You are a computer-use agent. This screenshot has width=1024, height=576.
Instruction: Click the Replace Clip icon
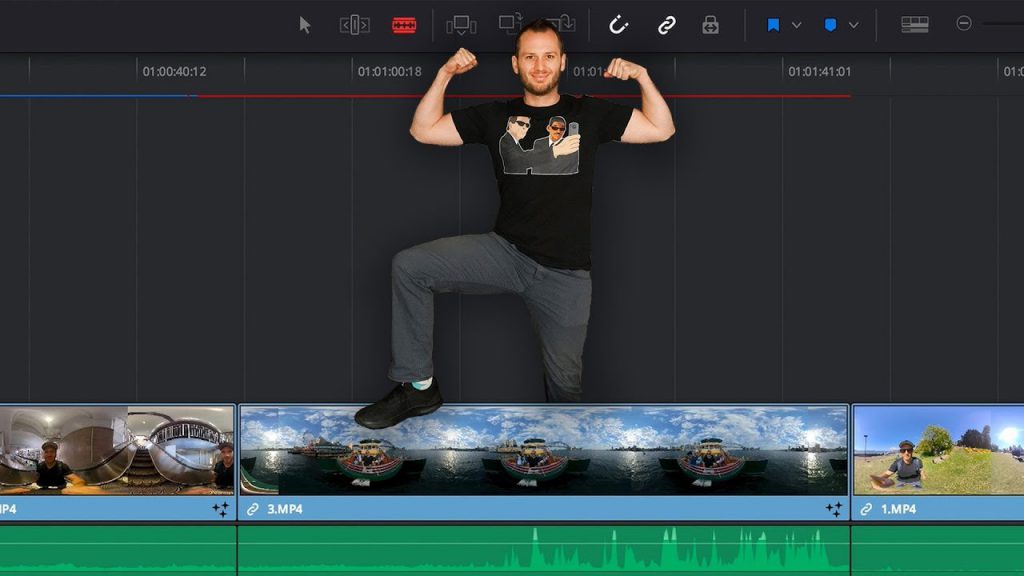560,23
